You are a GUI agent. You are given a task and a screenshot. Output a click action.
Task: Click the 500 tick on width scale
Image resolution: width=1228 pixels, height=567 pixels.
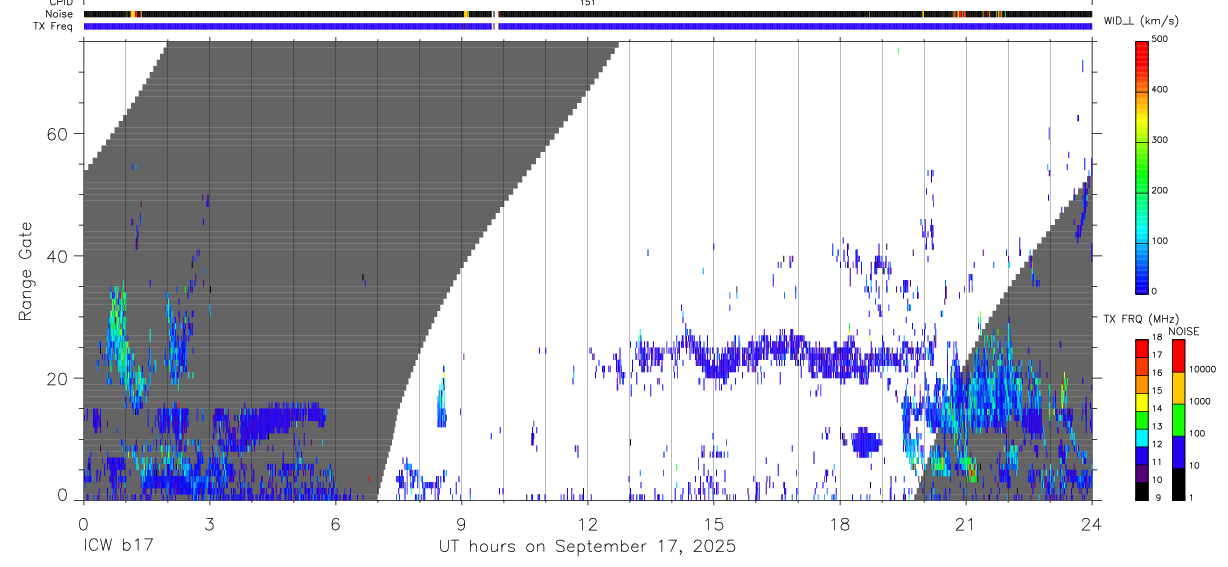click(1161, 39)
